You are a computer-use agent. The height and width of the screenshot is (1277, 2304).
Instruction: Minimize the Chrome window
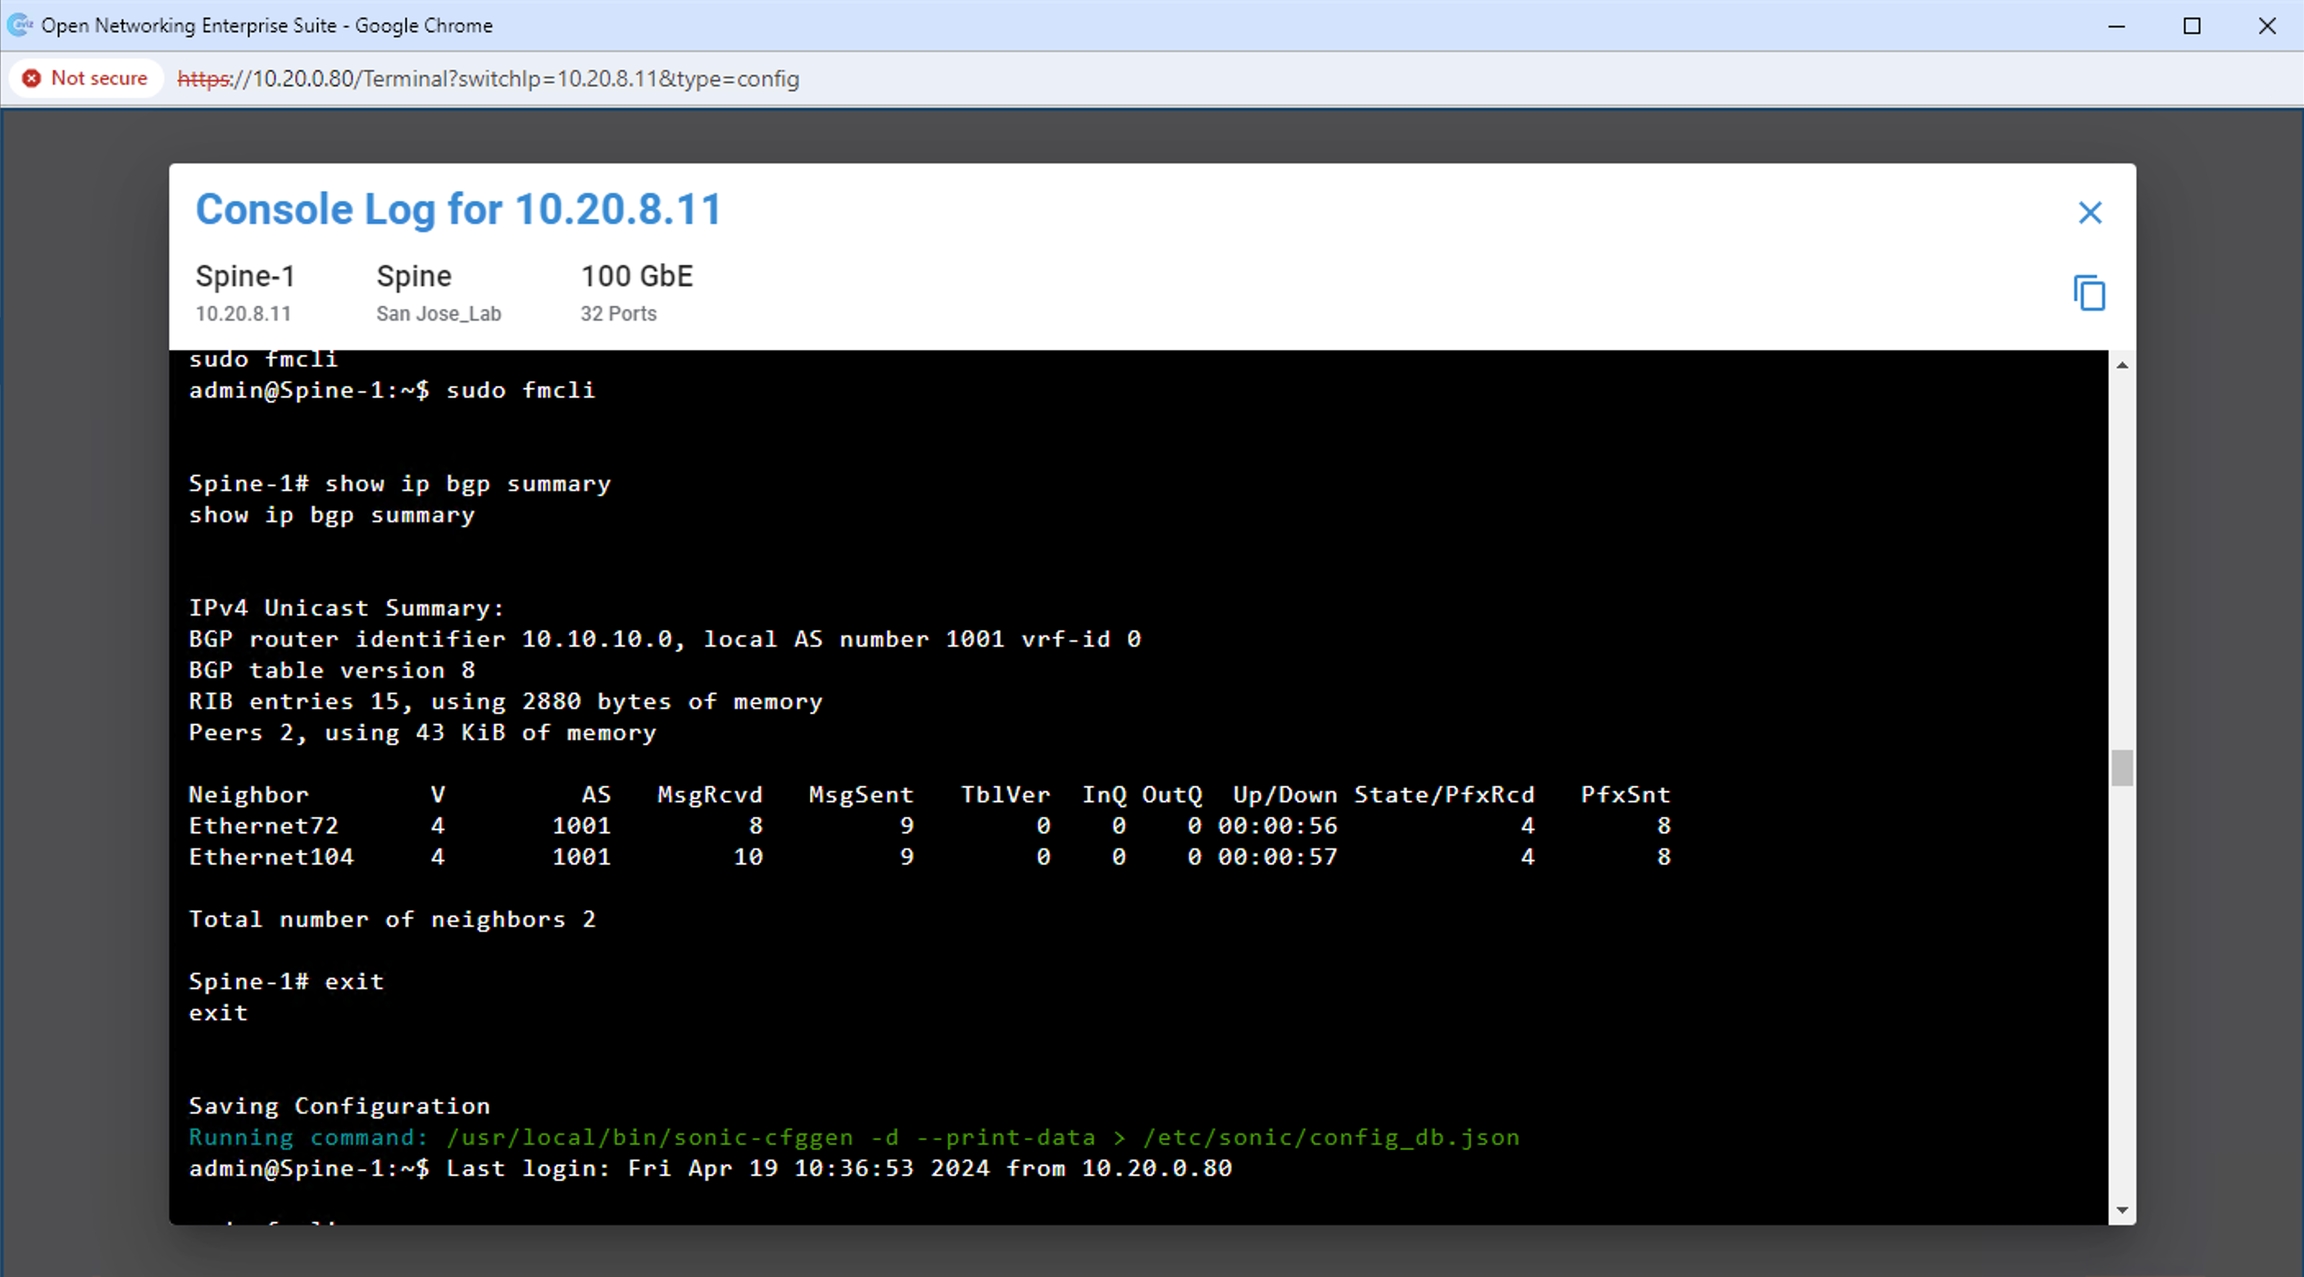(2116, 26)
